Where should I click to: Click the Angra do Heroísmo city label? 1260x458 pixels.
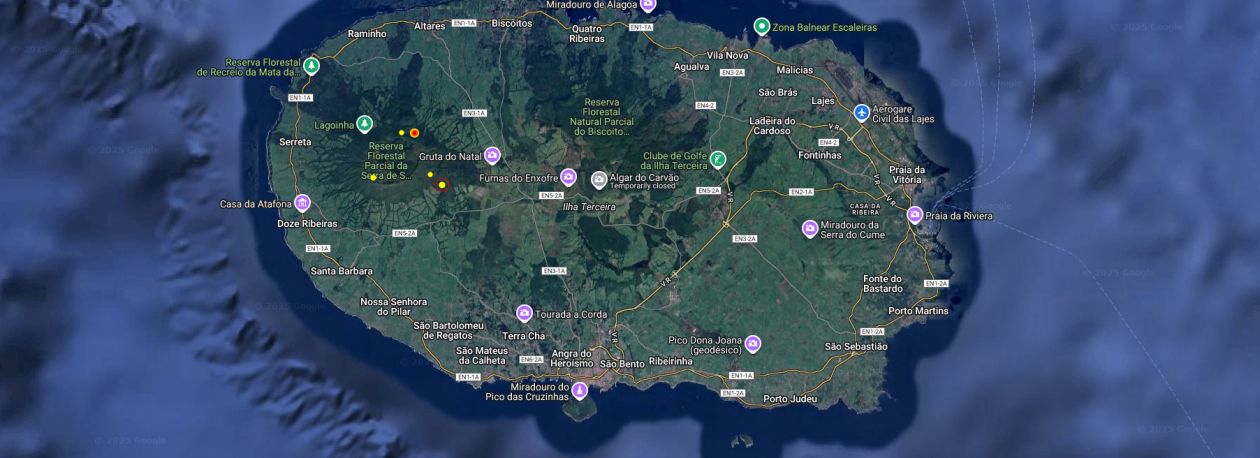[x=572, y=358]
